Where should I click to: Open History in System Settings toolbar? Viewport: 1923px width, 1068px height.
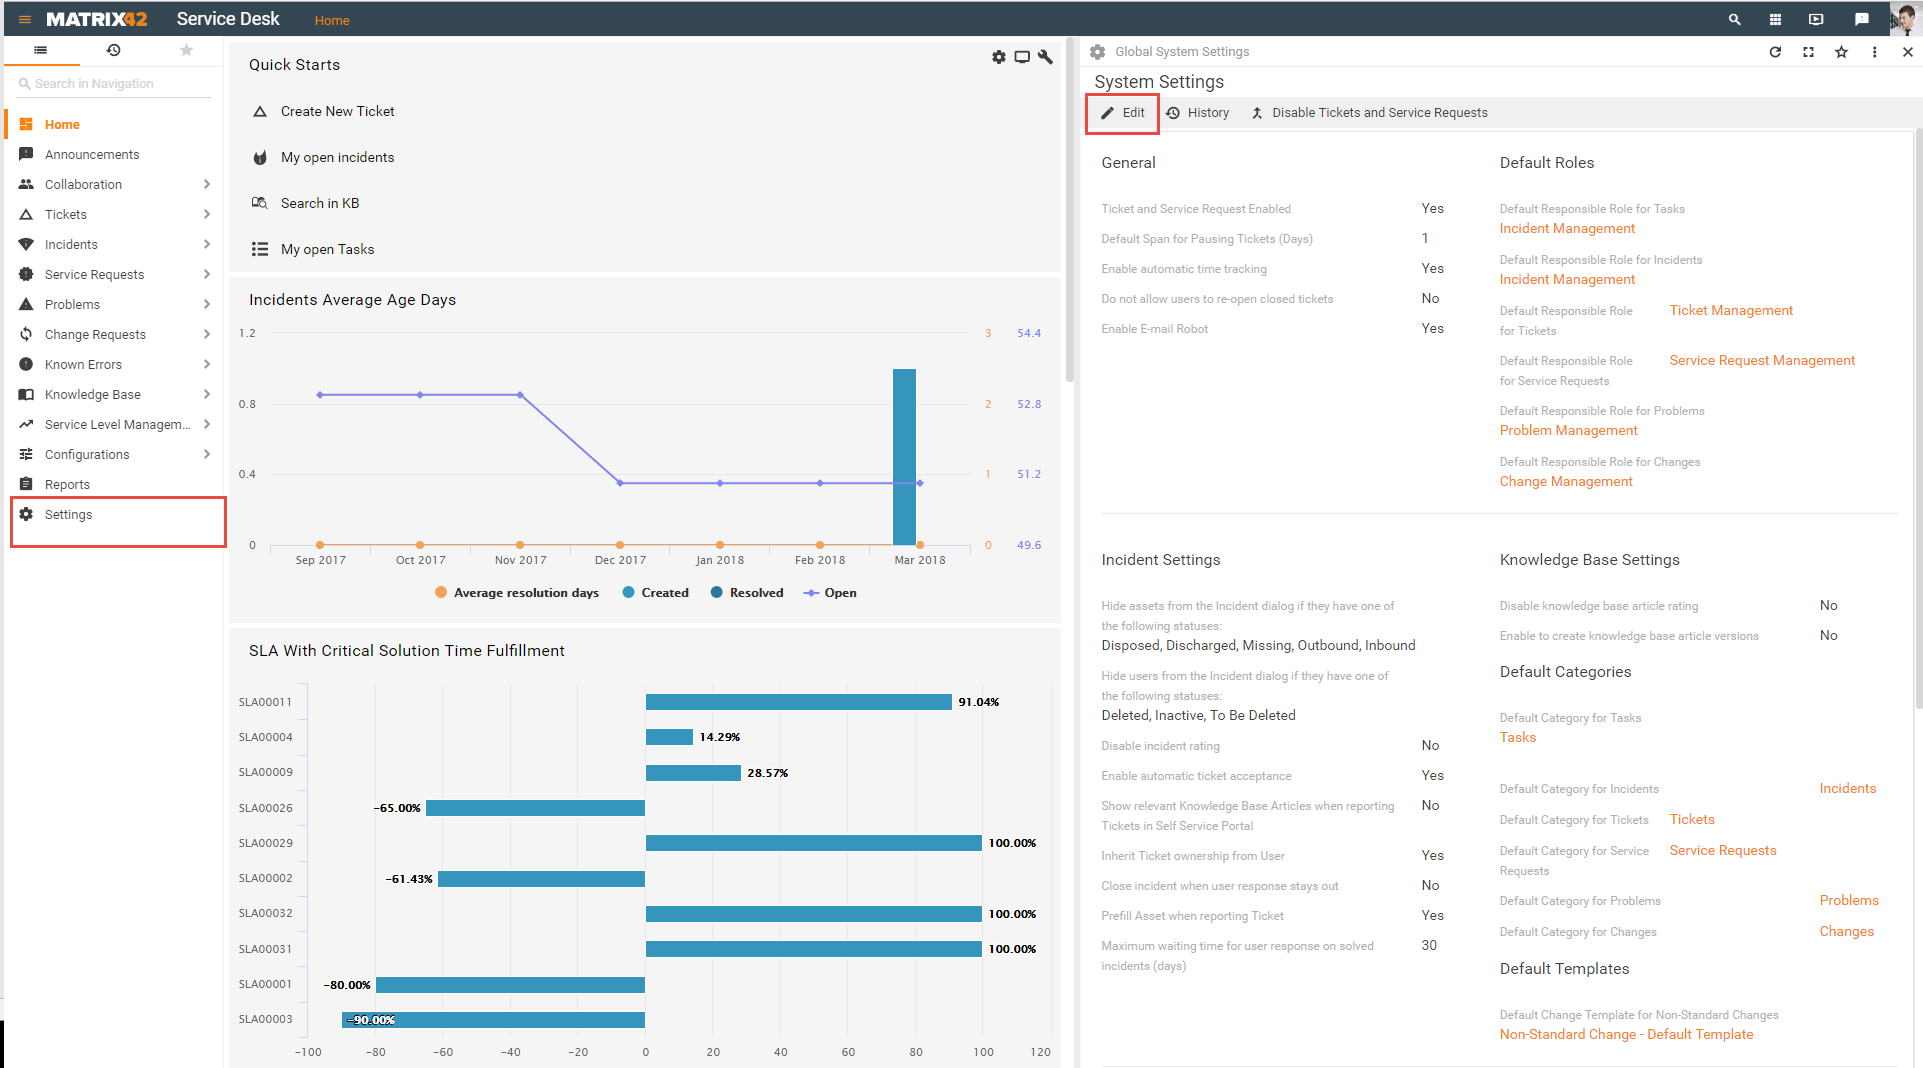click(x=1198, y=113)
